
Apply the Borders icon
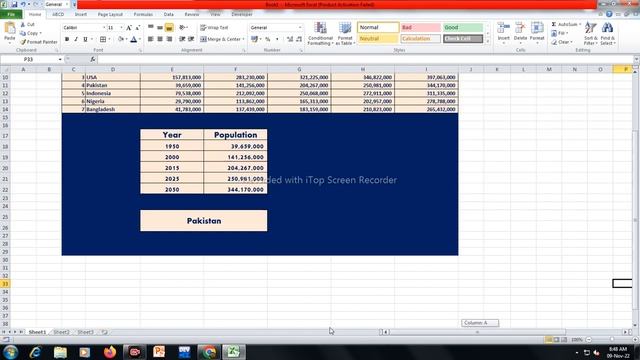[x=103, y=39]
